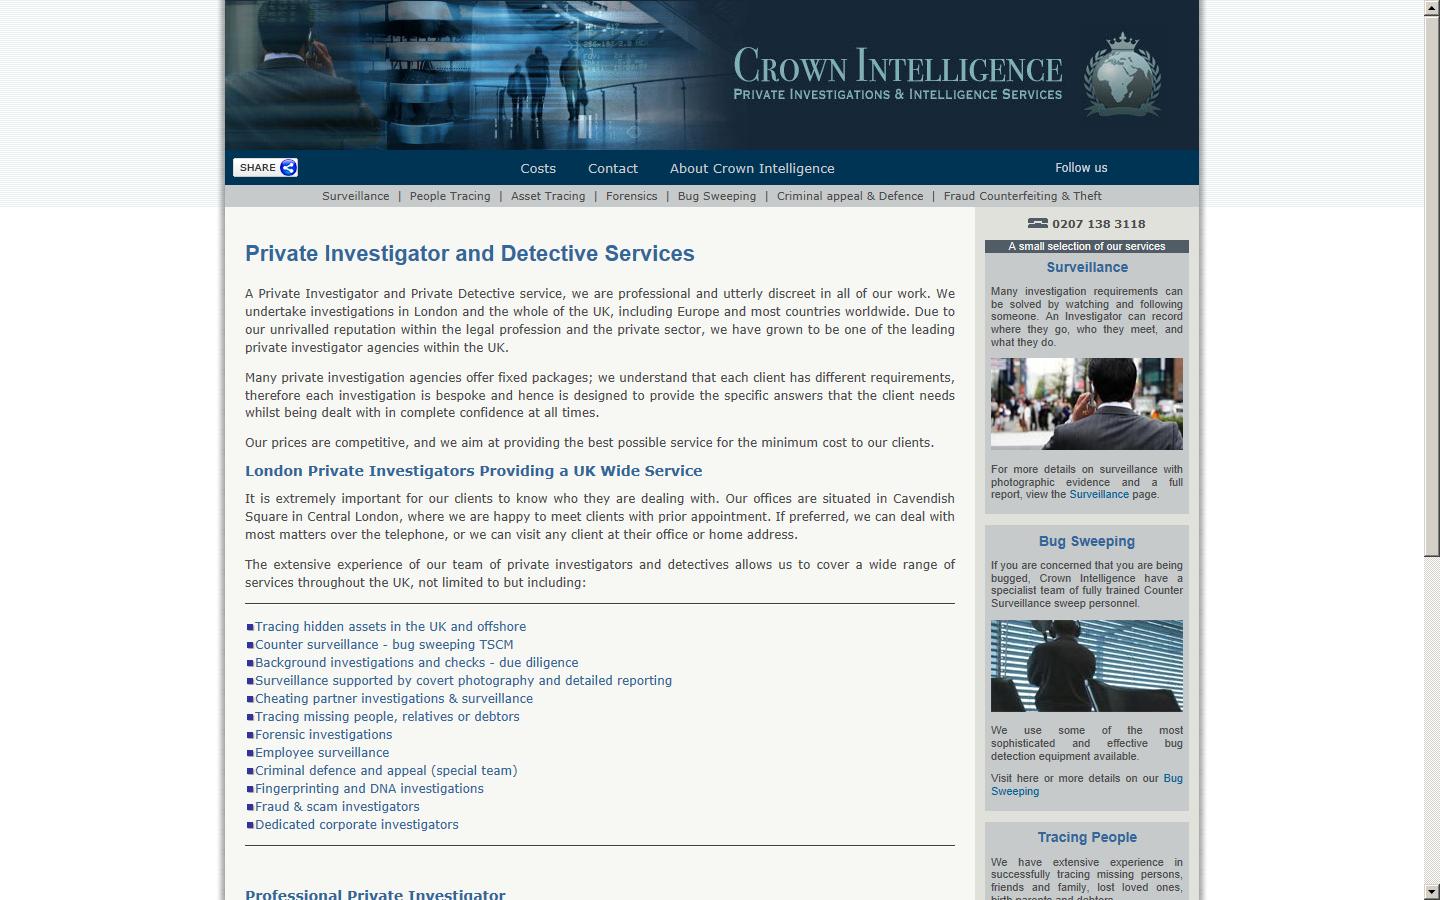Follow the Surveillance link in sidebar text
Viewport: 1440px width, 900px height.
[x=1099, y=494]
